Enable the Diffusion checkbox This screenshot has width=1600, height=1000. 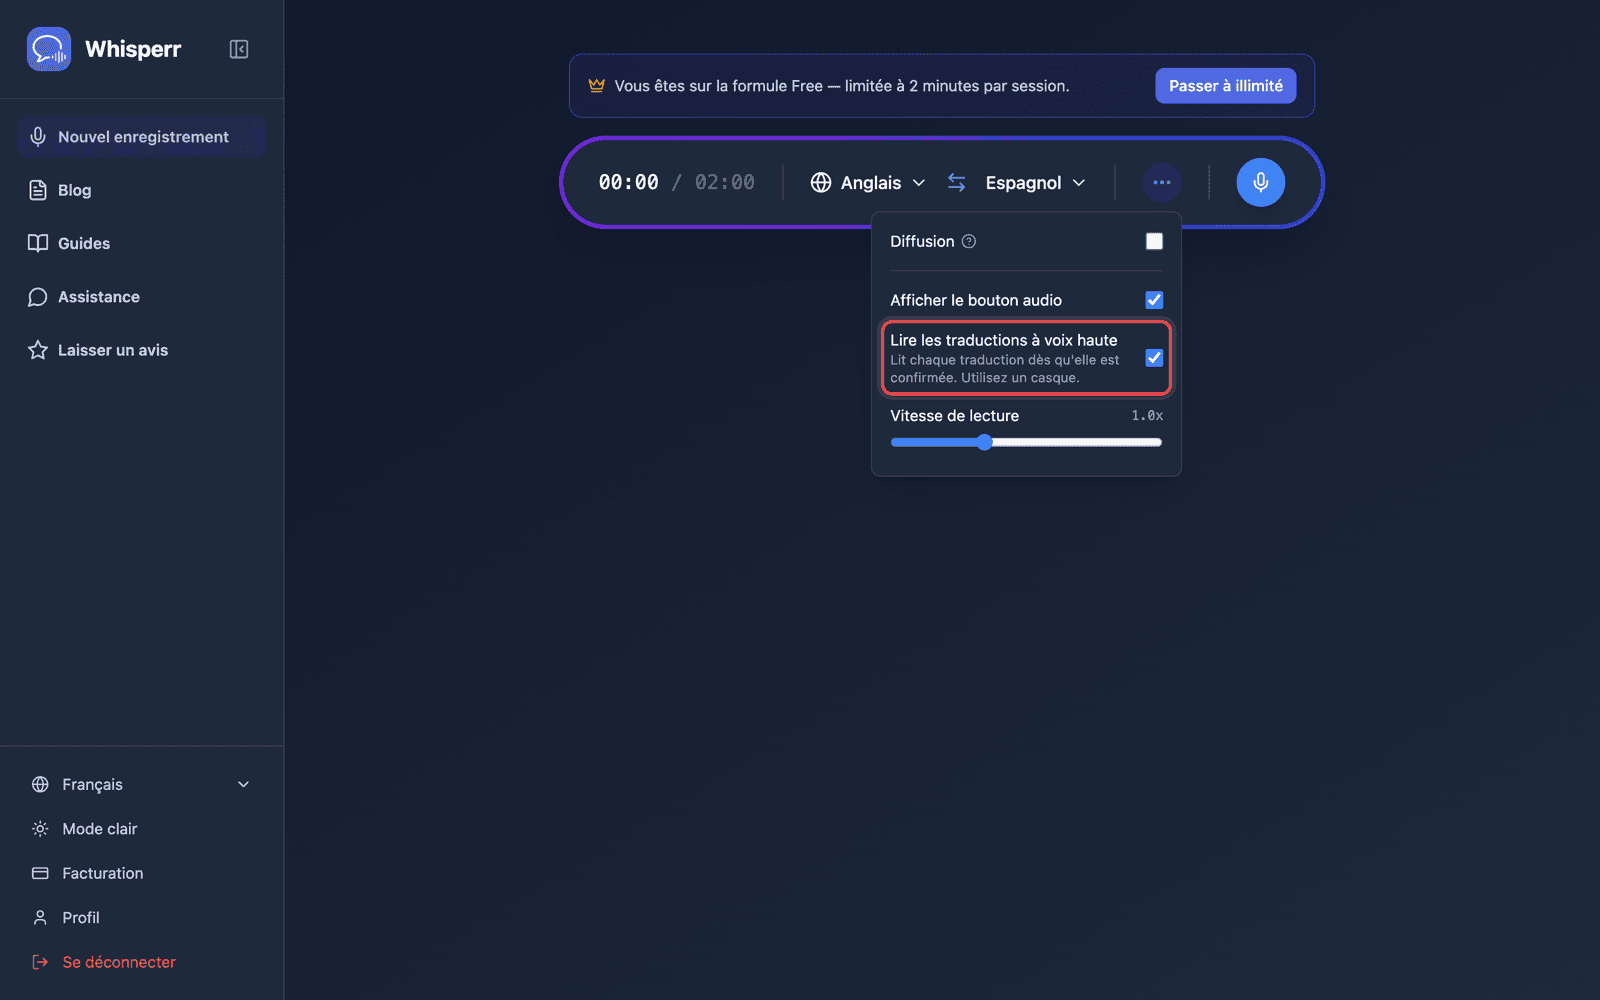pyautogui.click(x=1154, y=241)
